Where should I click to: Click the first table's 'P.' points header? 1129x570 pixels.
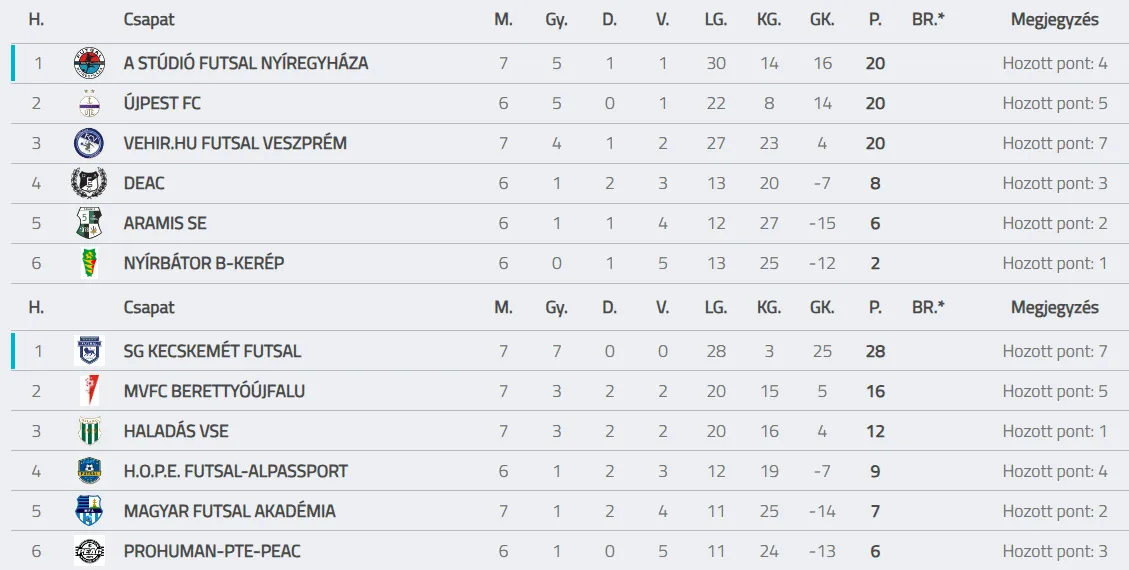coord(875,20)
